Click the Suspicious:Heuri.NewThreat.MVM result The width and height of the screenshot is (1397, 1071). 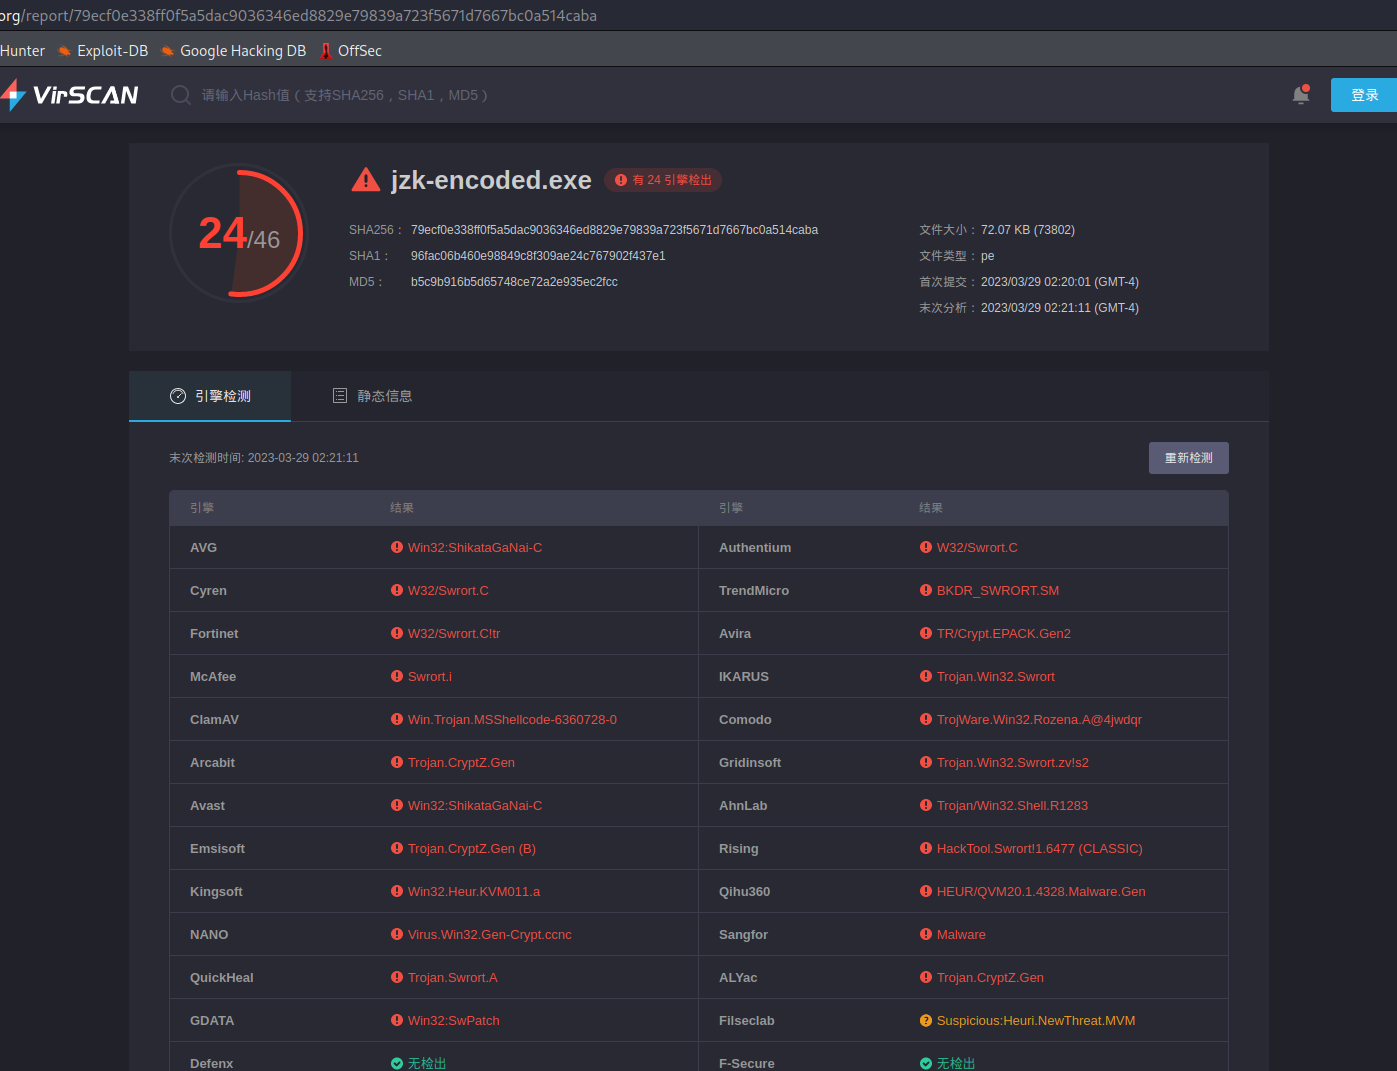[1036, 1020]
